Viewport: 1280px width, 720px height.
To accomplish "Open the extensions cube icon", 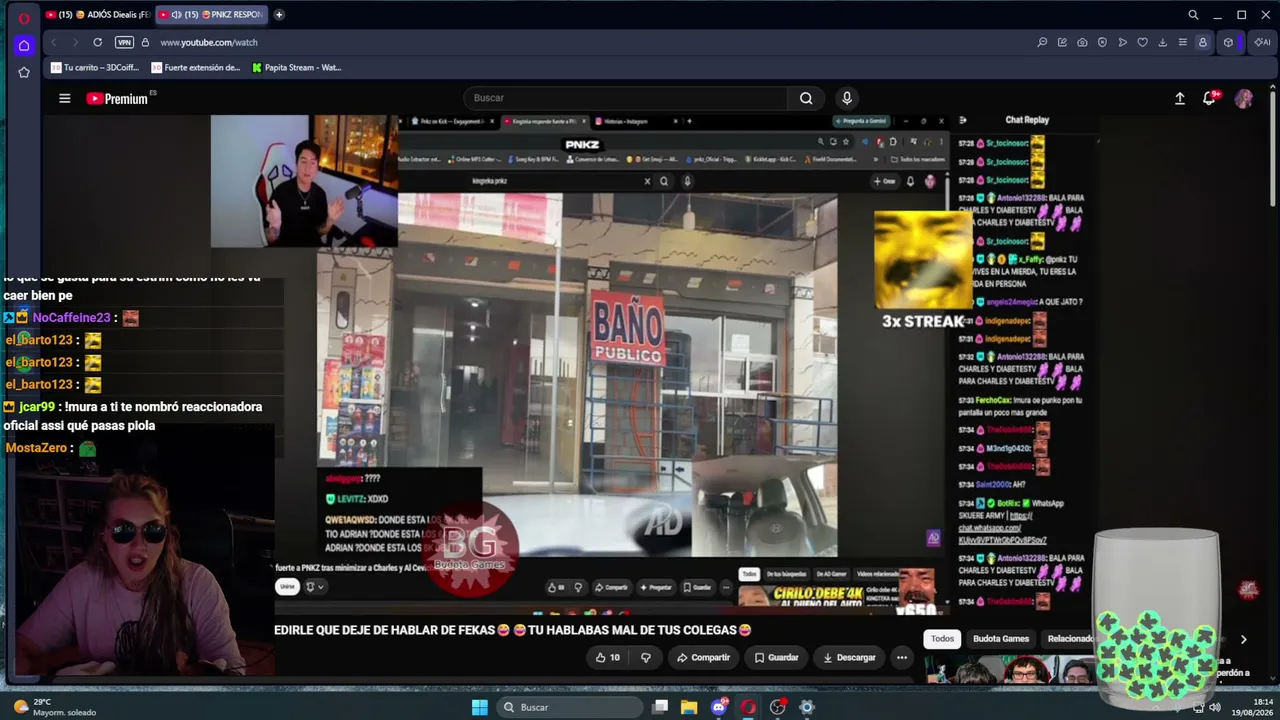I will (1228, 42).
